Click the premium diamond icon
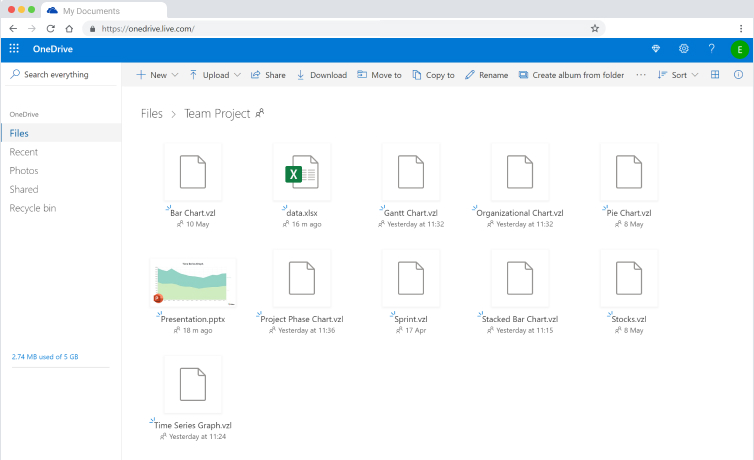The height and width of the screenshot is (460, 754). pos(656,49)
